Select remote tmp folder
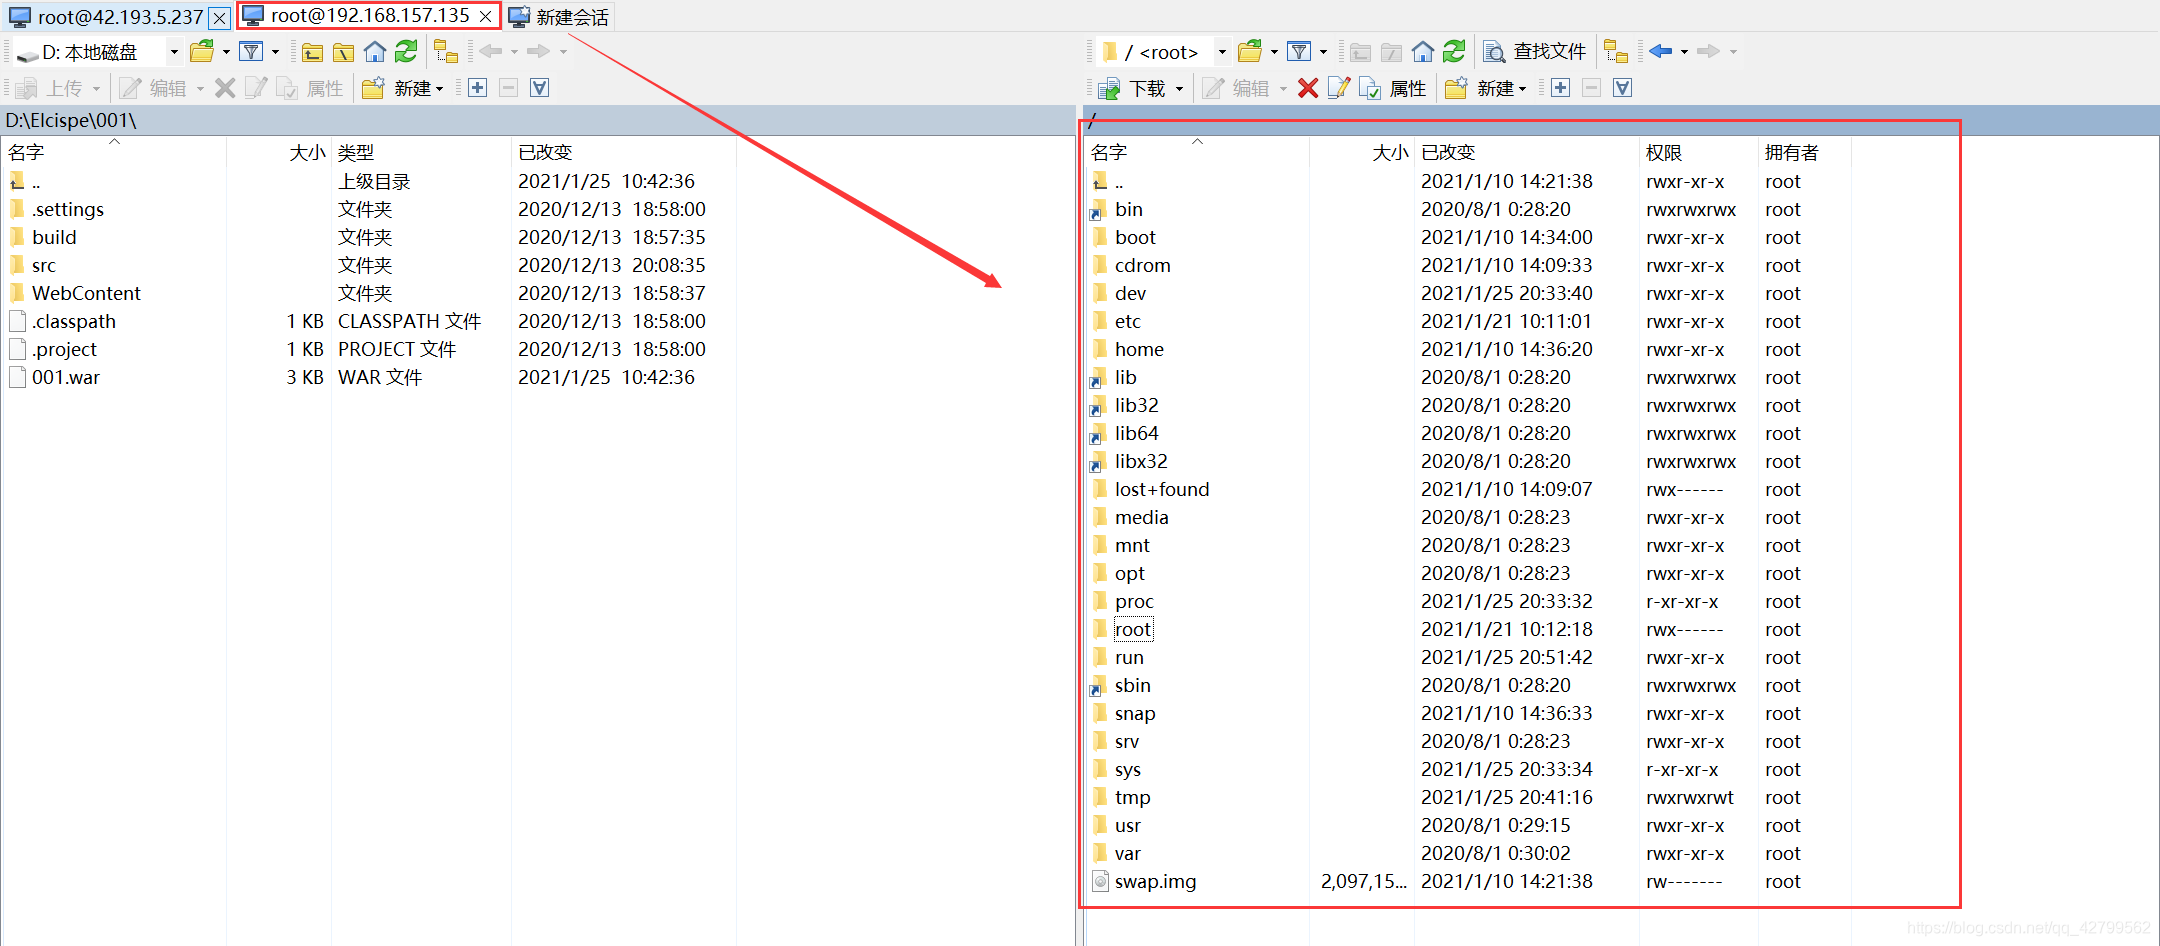This screenshot has height=946, width=2160. 1133,797
